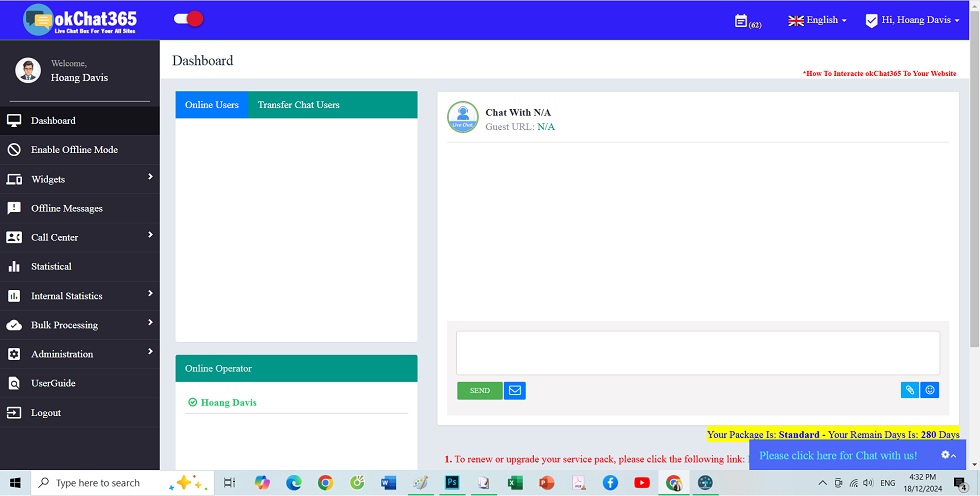Click the calendar icon in top bar

pyautogui.click(x=741, y=20)
